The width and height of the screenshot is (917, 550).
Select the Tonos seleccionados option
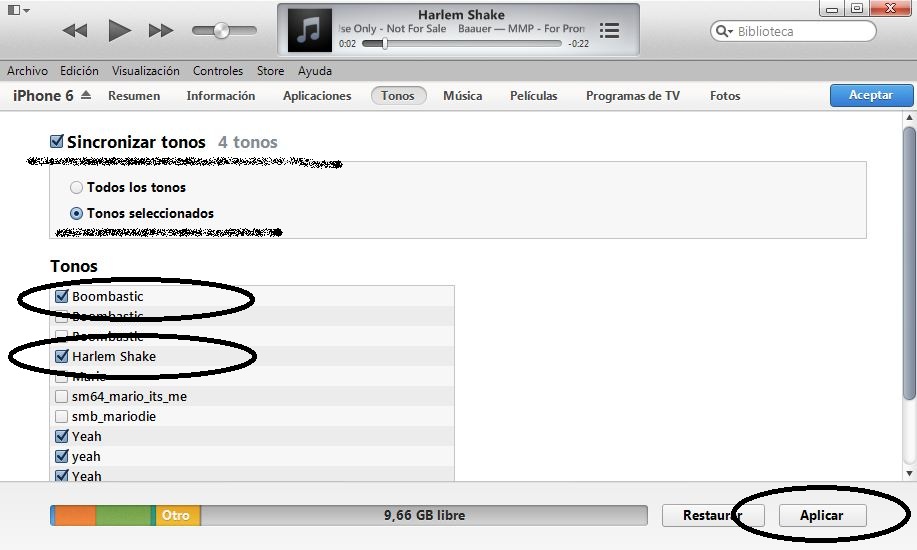point(76,214)
